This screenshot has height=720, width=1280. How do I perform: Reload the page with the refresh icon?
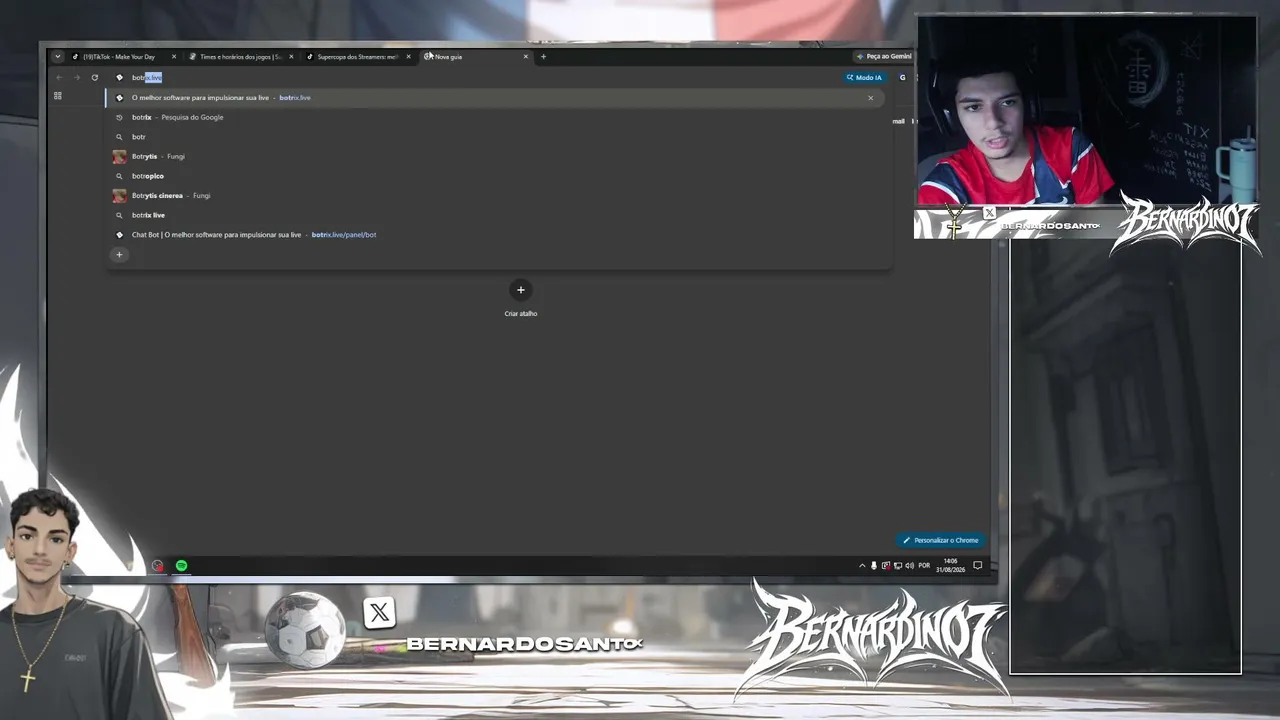95,78
